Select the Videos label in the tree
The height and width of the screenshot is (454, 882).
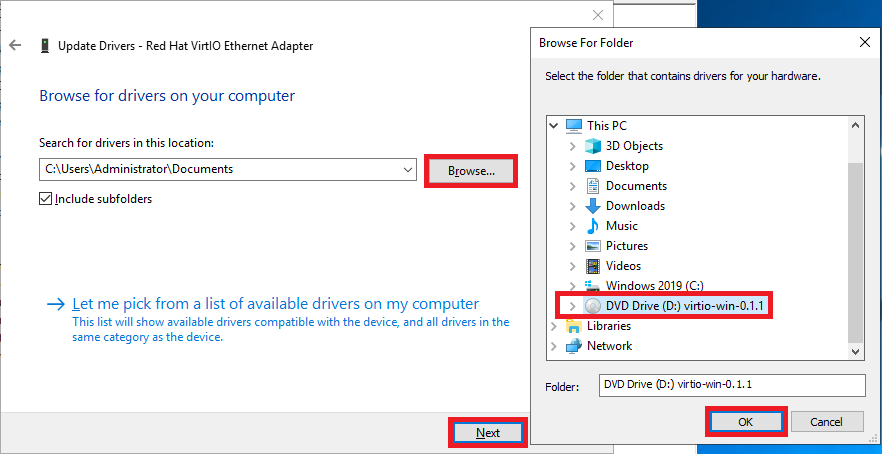623,266
